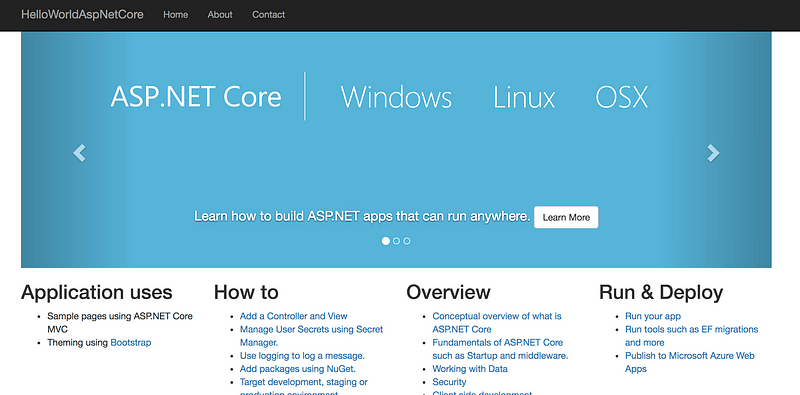Click the HelloWorldAspNetCore brand link
The width and height of the screenshot is (800, 395).
pos(82,15)
